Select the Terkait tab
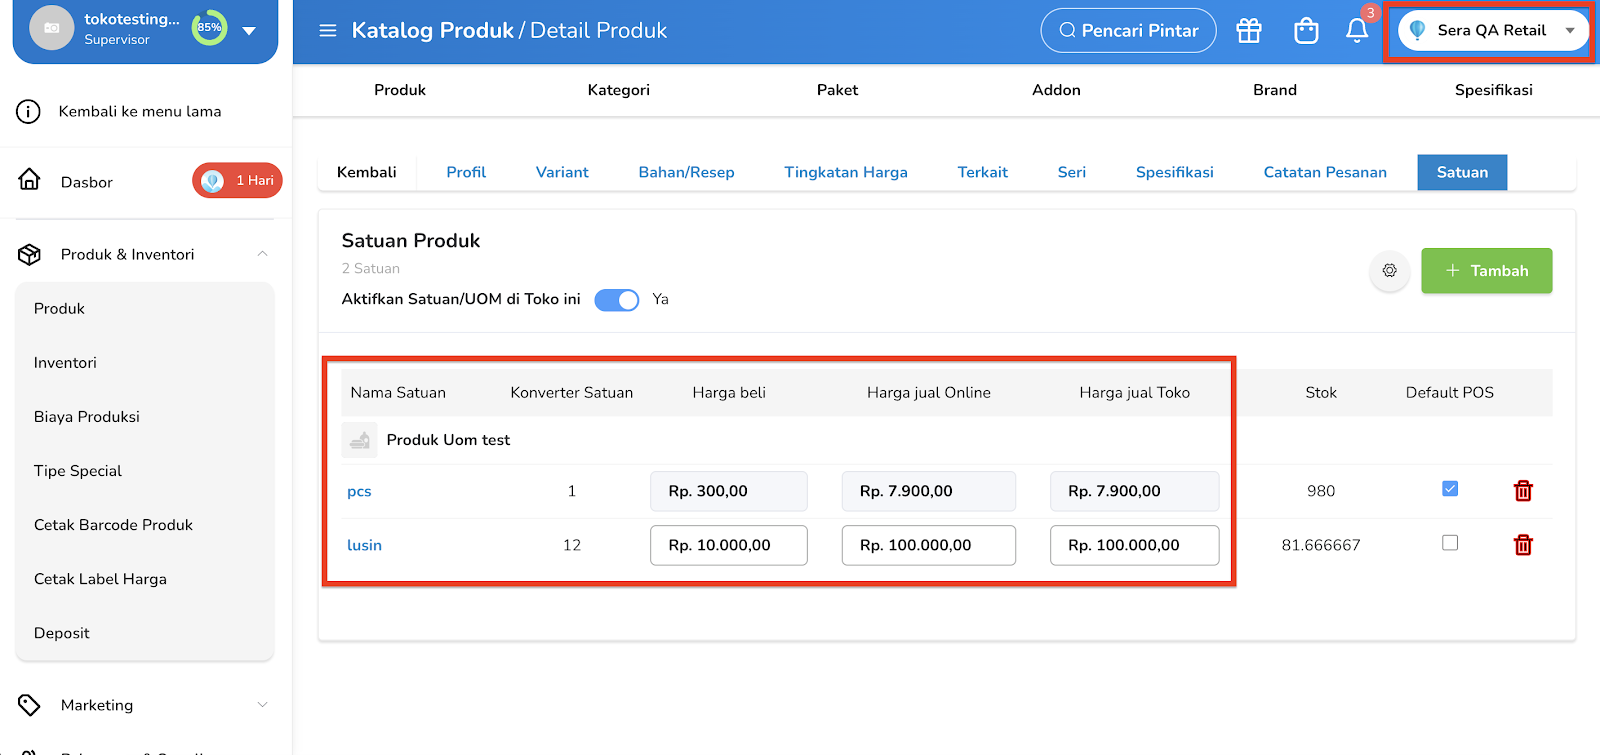The image size is (1600, 755). [x=983, y=172]
